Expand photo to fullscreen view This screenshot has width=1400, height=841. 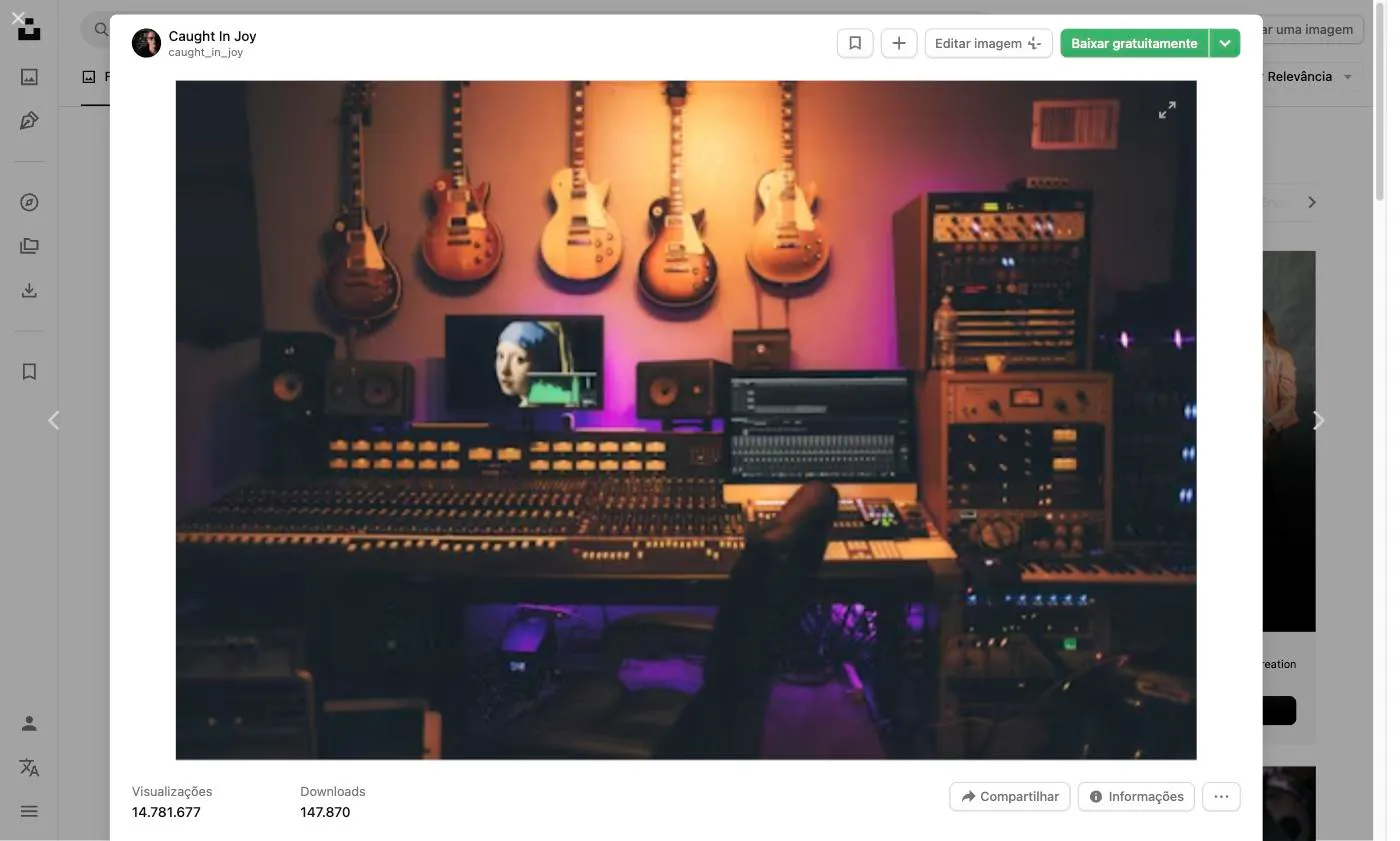click(1167, 110)
